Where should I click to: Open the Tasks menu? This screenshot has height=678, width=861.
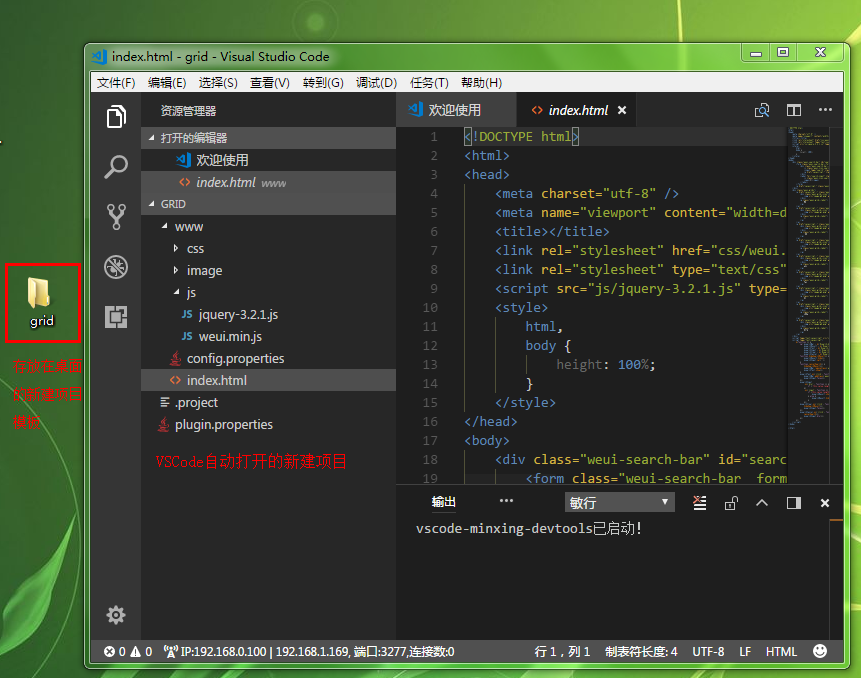pos(429,82)
